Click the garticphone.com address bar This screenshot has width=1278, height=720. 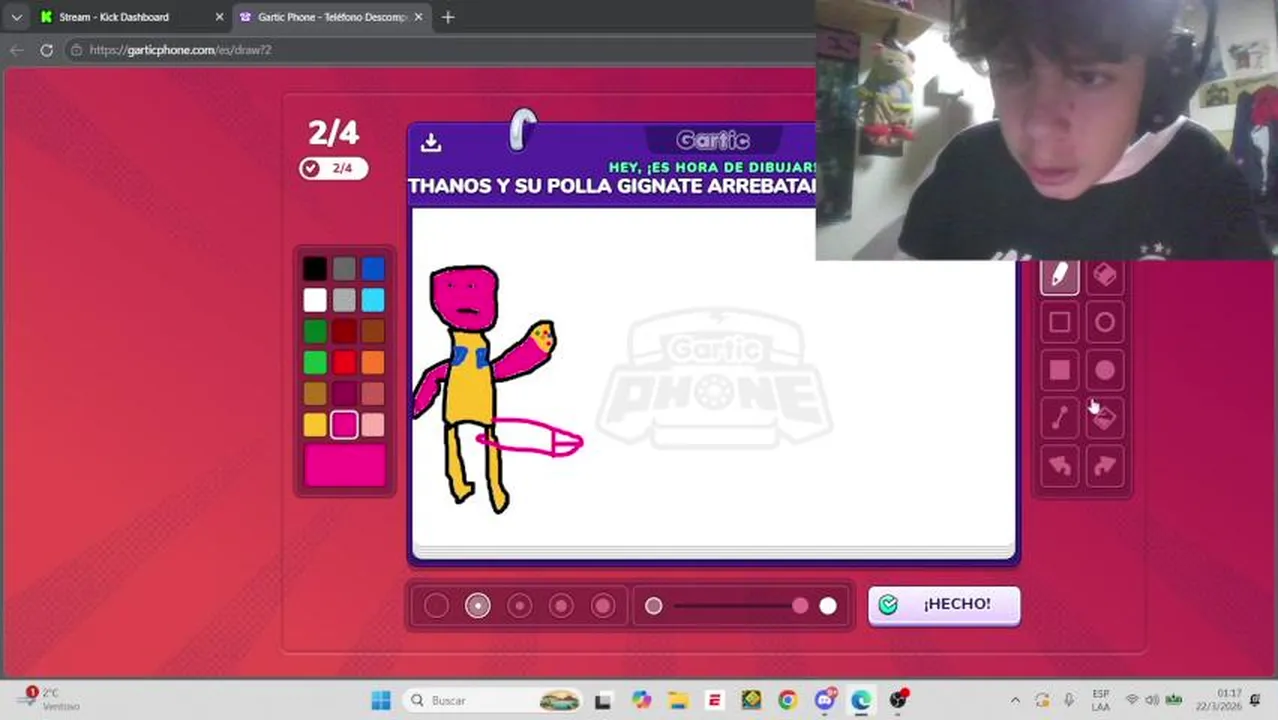point(440,50)
